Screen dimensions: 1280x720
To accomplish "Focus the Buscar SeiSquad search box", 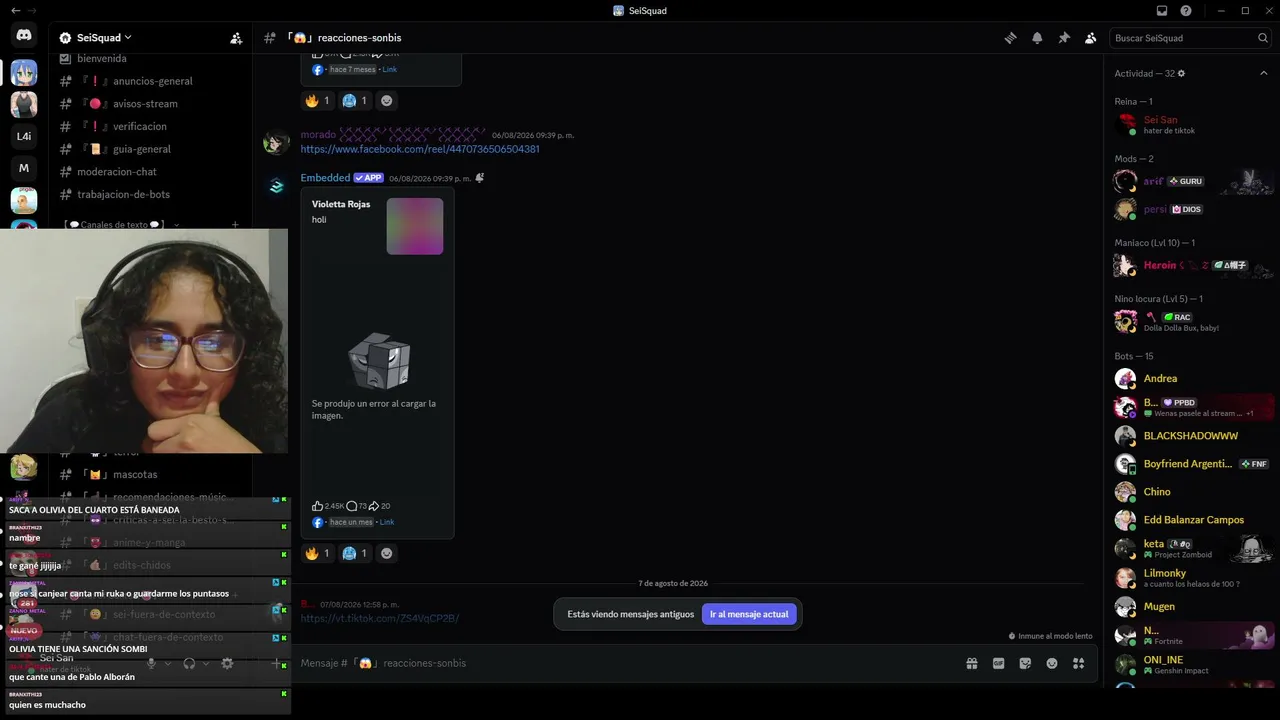I will (x=1190, y=38).
